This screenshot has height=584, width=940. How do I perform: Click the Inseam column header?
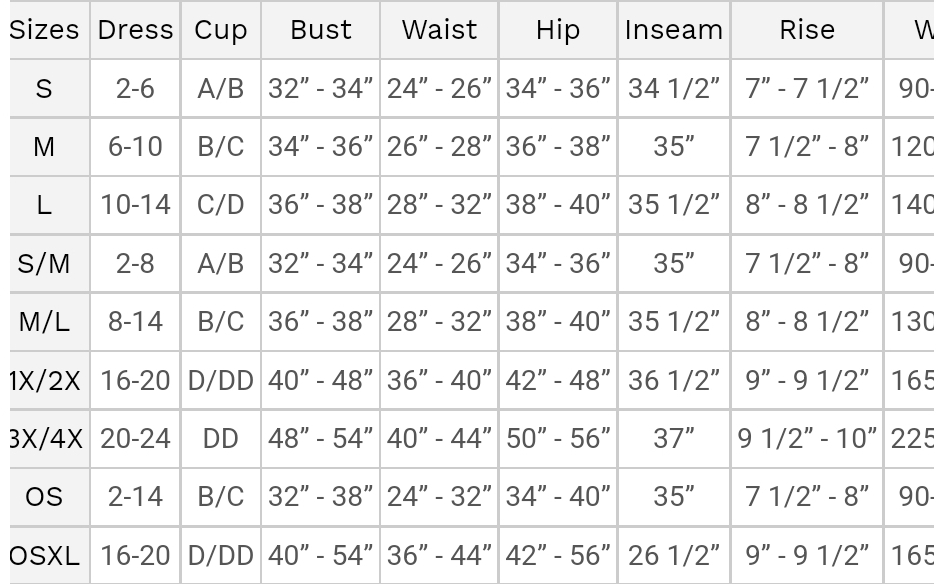point(674,30)
